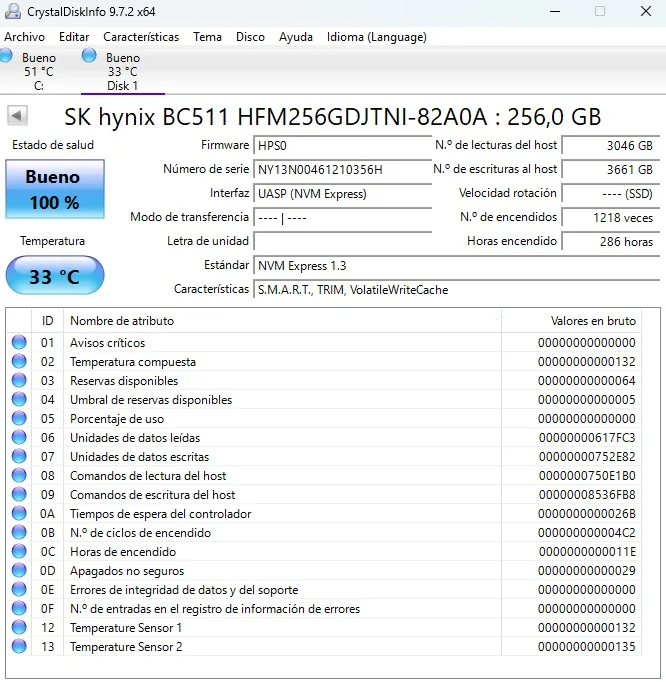Click the status orb for Unidades de datos escritas

point(19,457)
